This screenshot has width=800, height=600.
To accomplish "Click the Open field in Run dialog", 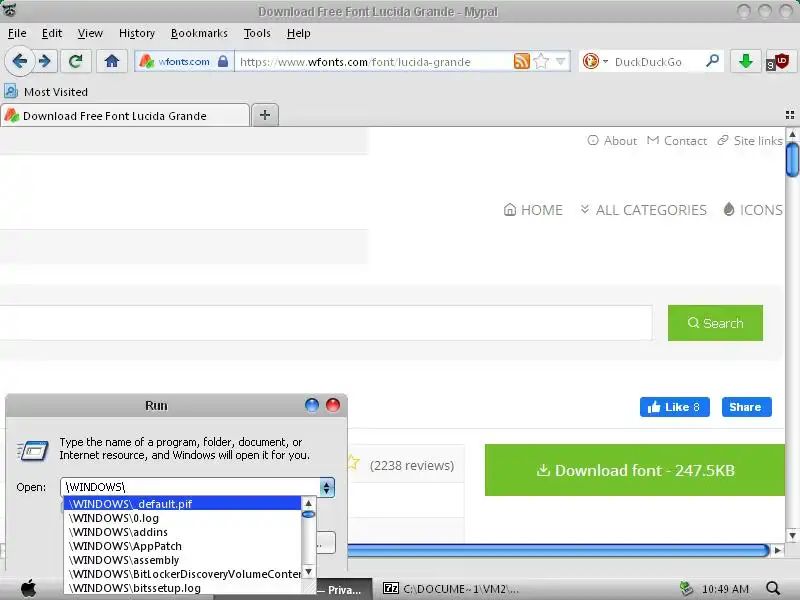I will click(191, 487).
